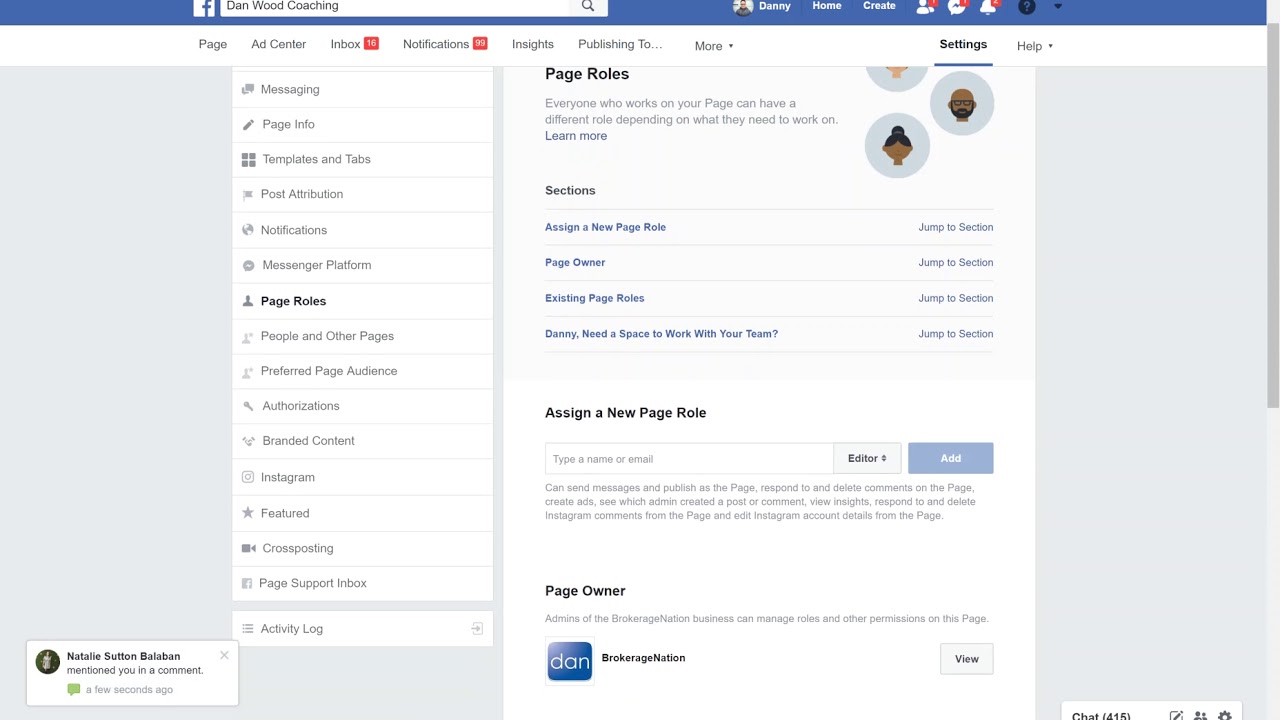Focus the name or email input field
This screenshot has height=720, width=1280.
(x=689, y=459)
